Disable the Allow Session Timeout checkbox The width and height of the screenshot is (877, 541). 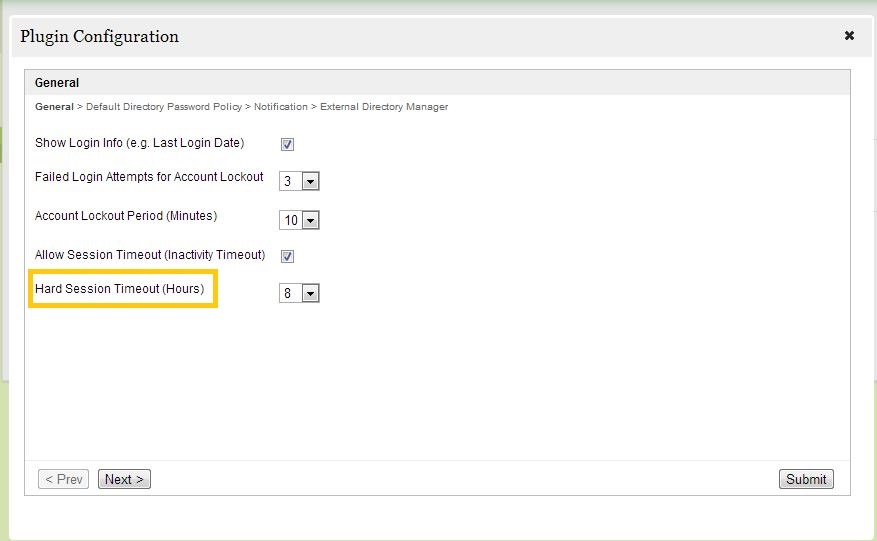coord(287,256)
